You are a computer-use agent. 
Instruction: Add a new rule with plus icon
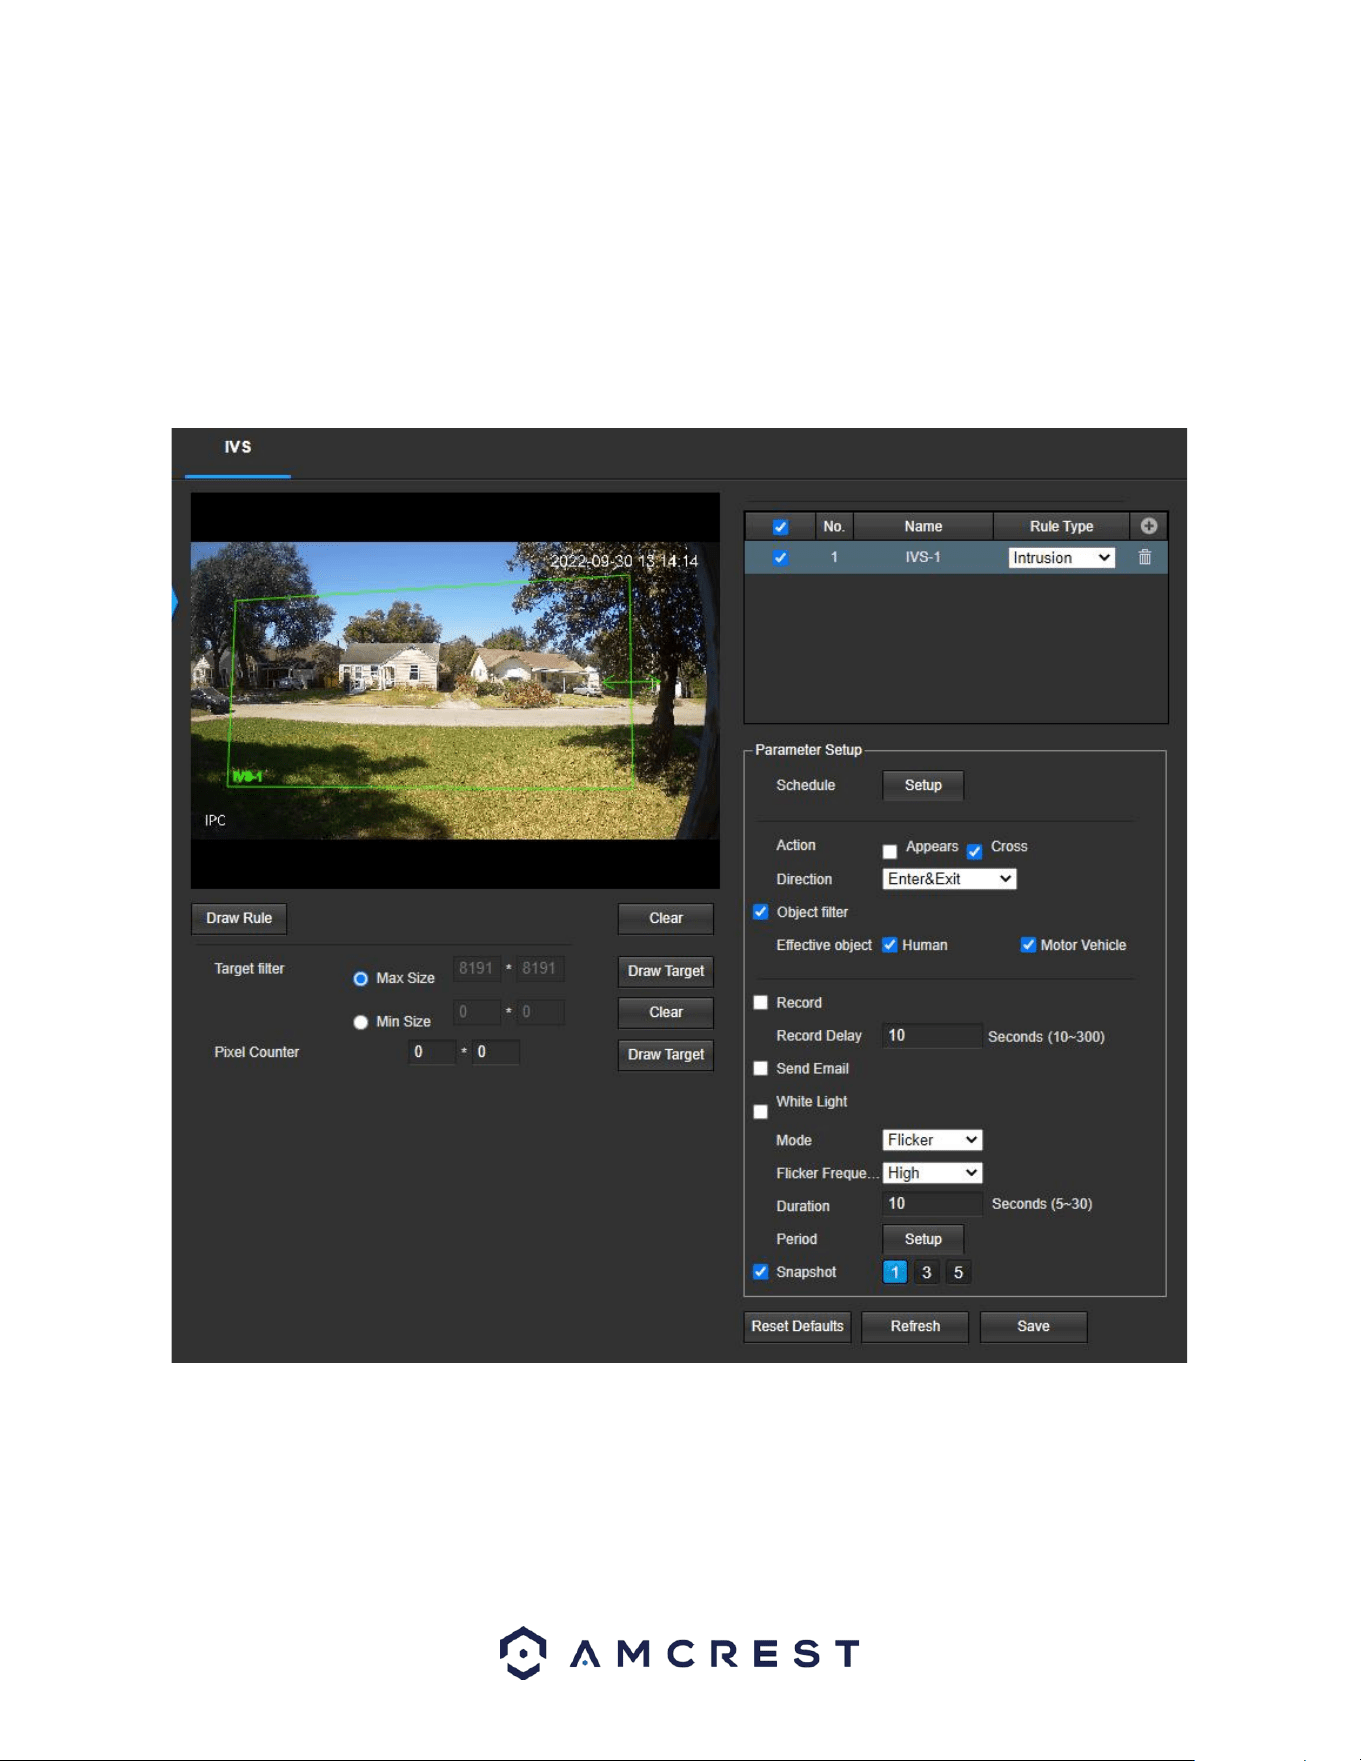(1148, 526)
